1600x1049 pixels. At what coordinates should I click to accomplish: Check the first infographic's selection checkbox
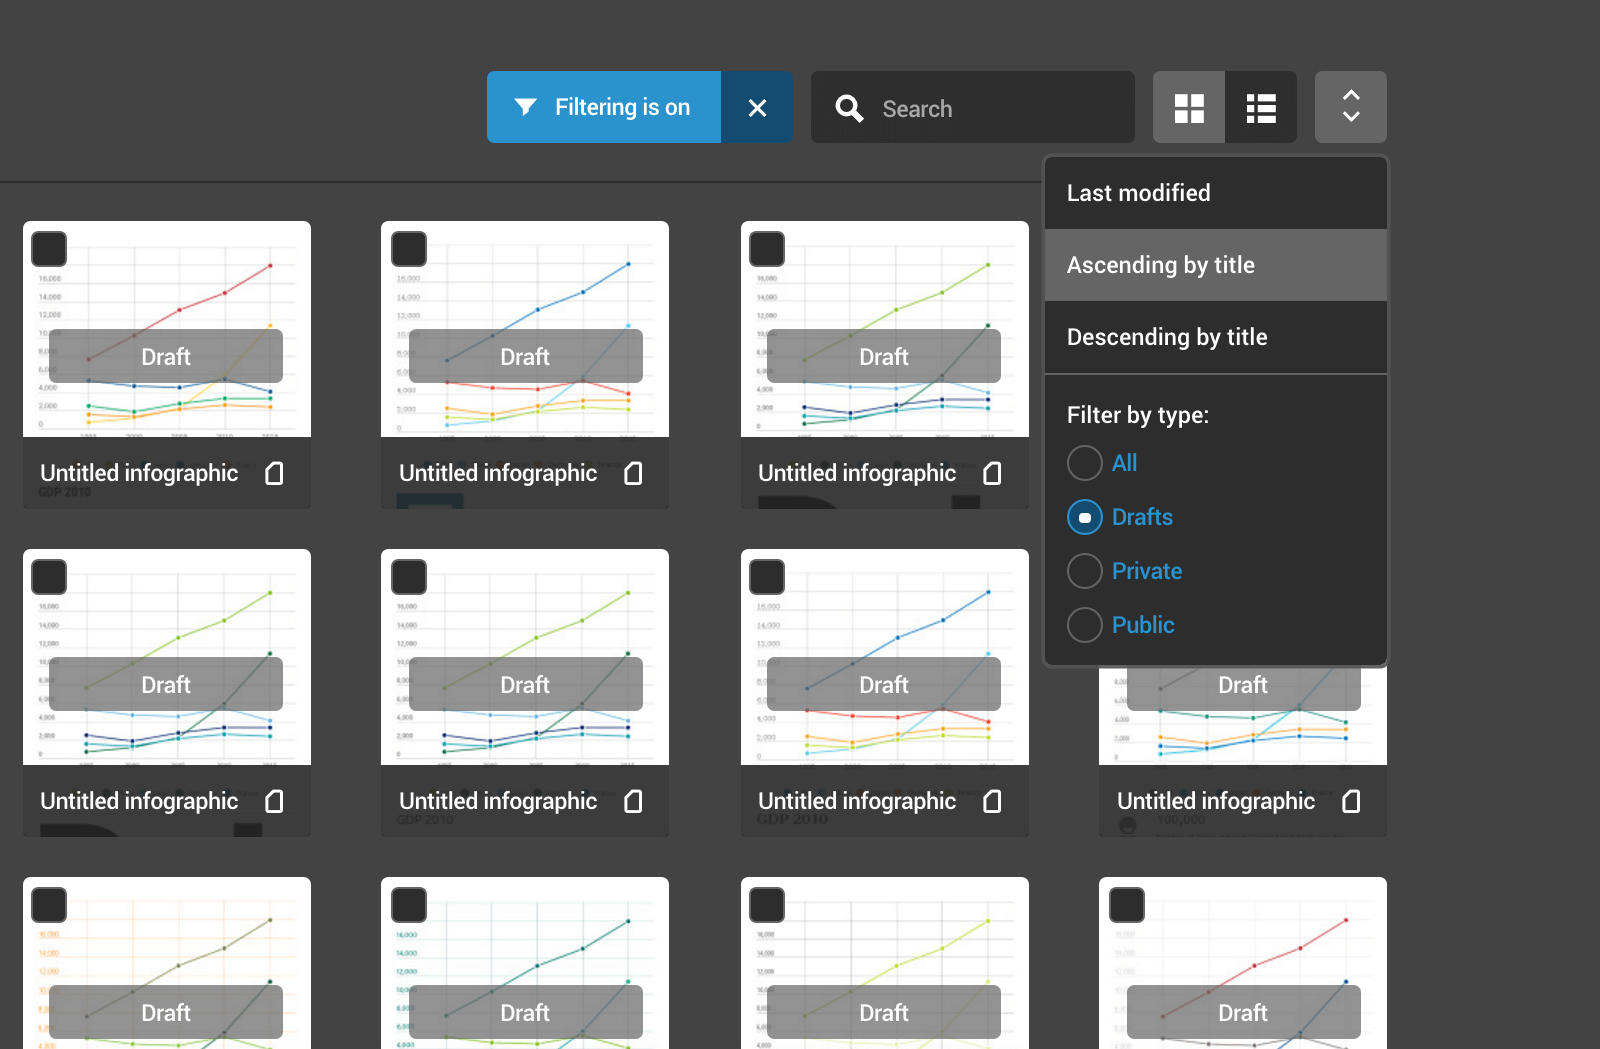pyautogui.click(x=49, y=249)
